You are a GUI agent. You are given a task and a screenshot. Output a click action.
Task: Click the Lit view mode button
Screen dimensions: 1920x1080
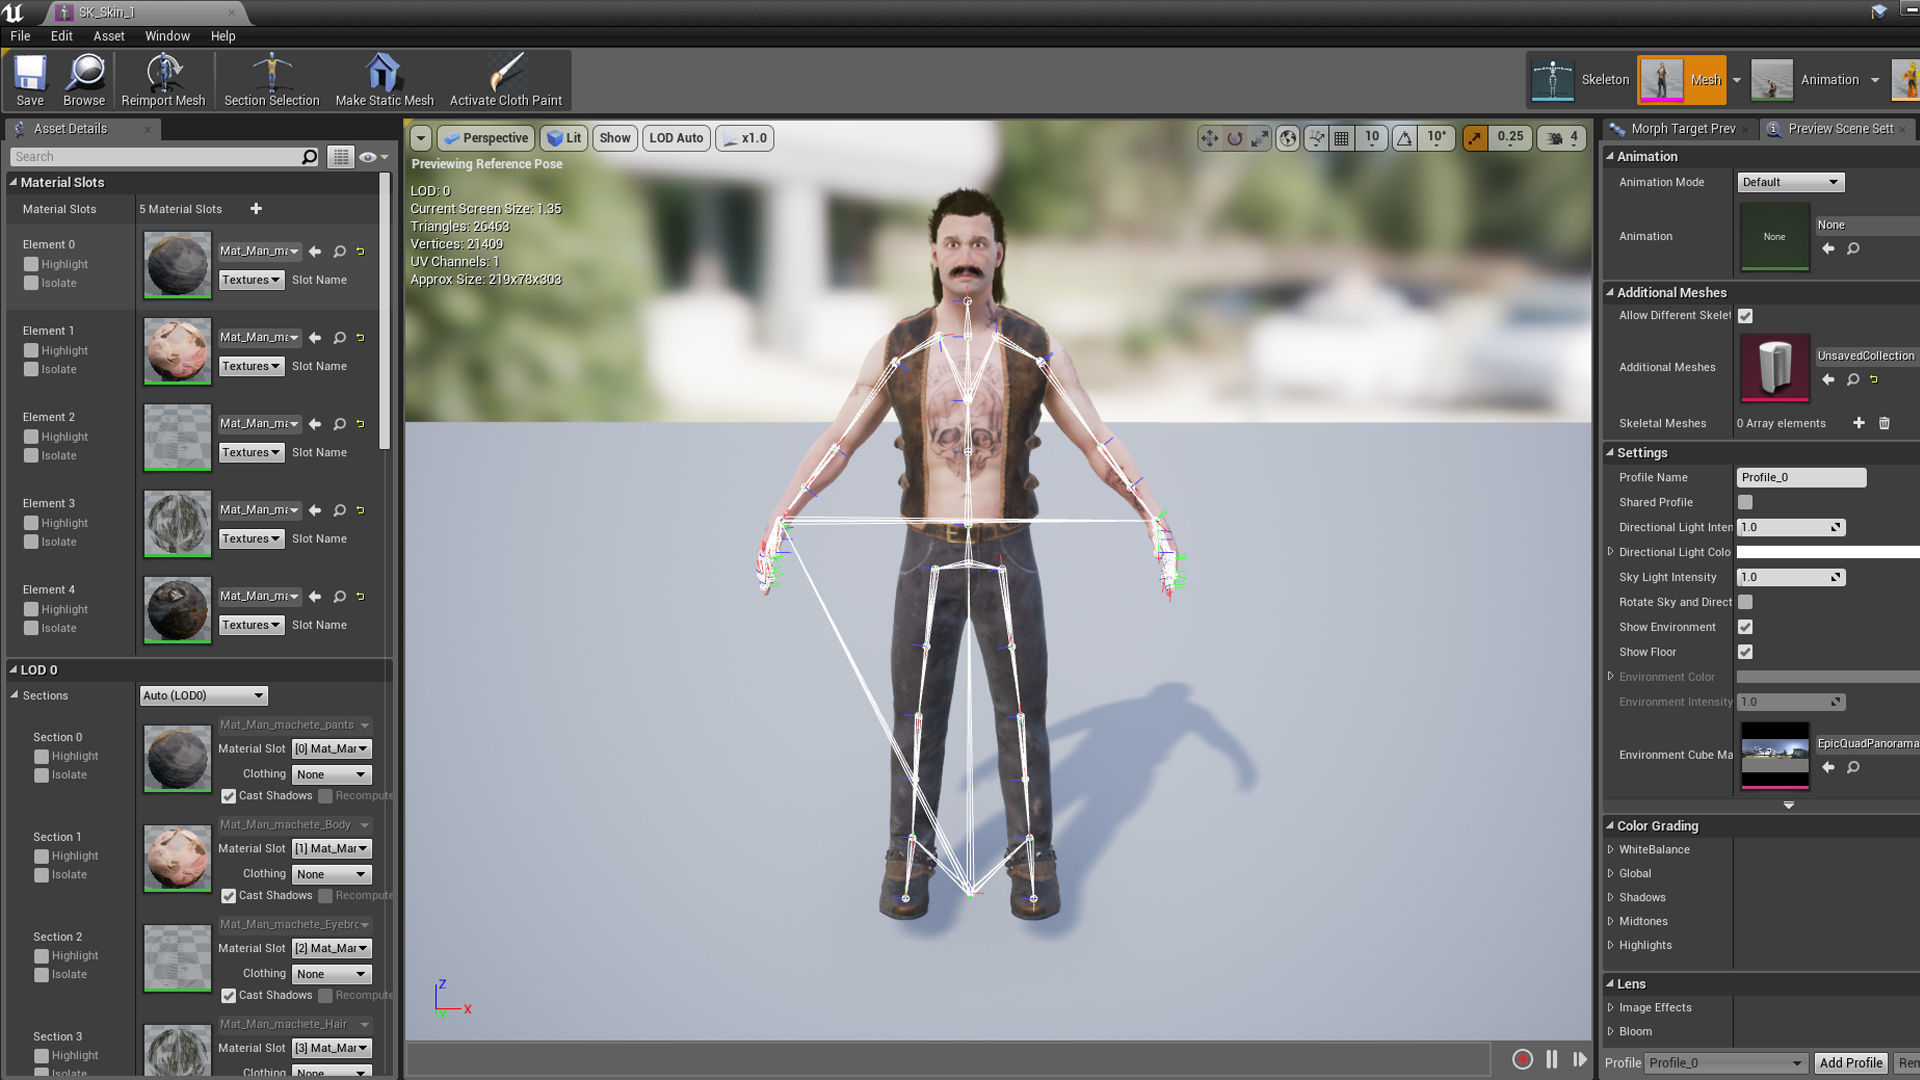pyautogui.click(x=565, y=138)
